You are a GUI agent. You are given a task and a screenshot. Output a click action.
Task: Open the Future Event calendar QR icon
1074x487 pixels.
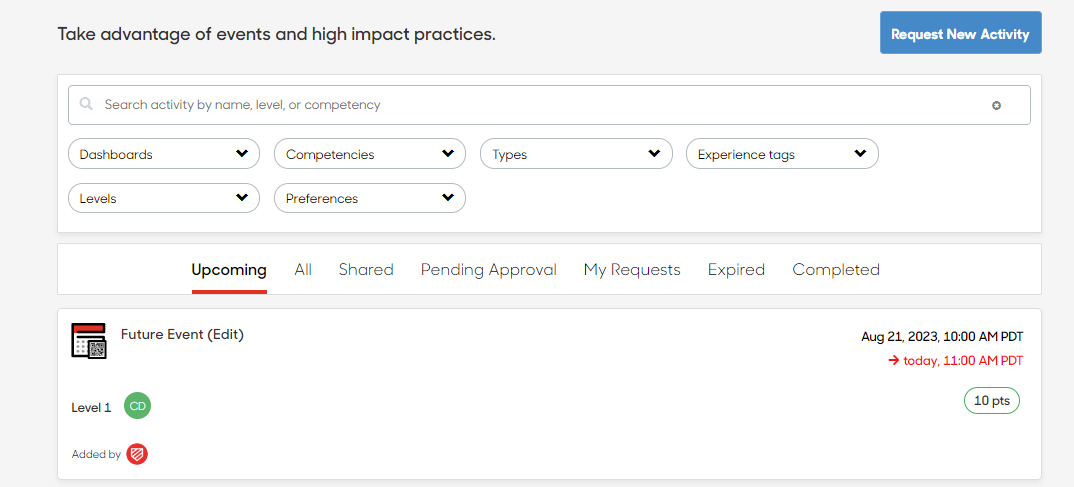click(89, 340)
